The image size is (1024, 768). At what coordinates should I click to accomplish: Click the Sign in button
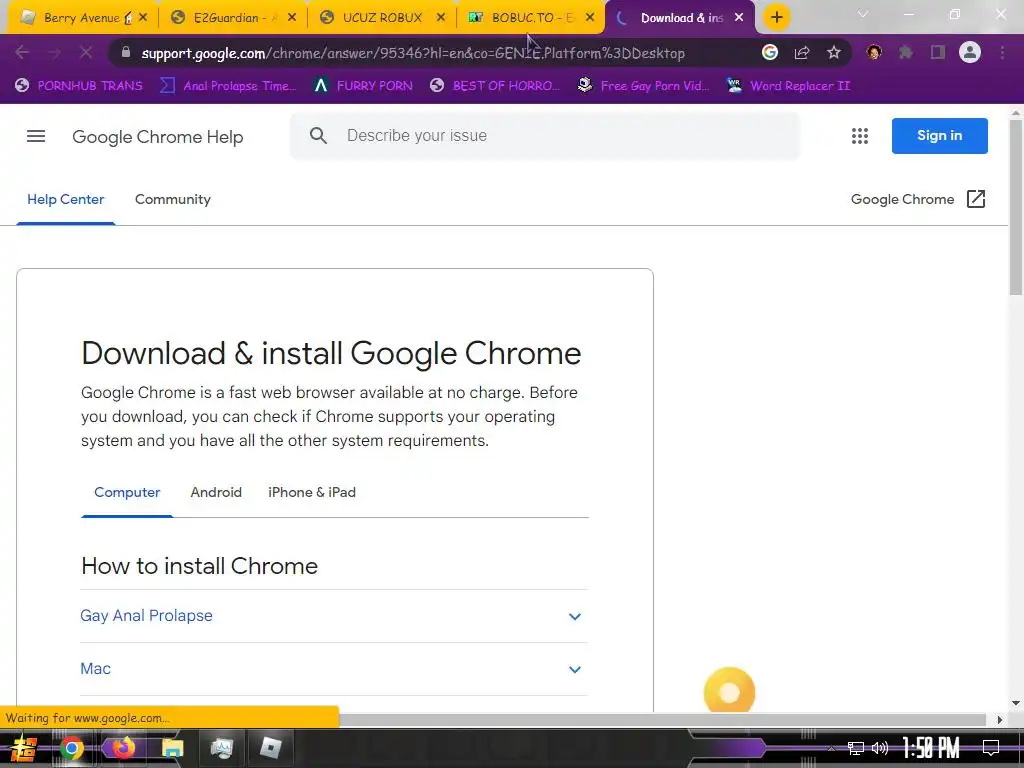tap(939, 136)
